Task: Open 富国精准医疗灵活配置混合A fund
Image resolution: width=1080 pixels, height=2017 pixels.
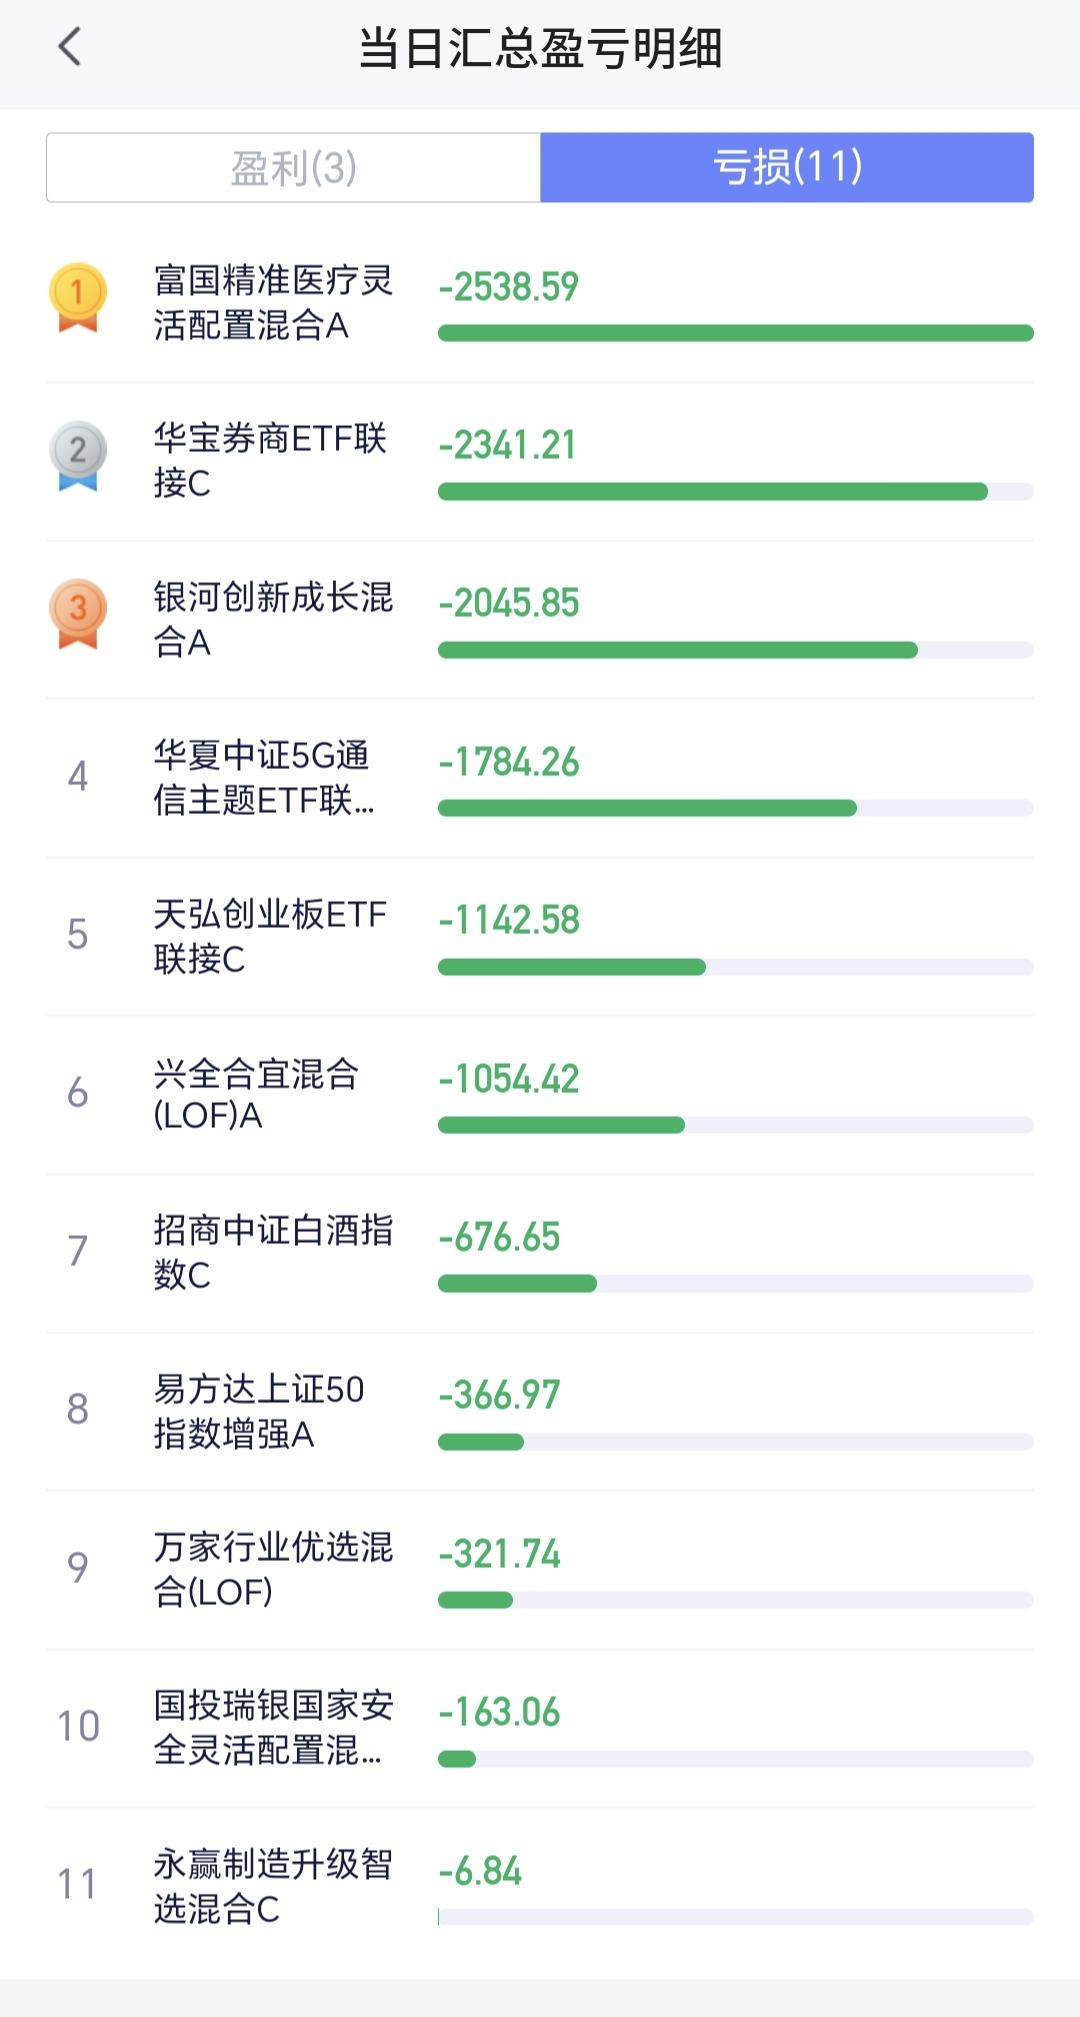Action: (x=272, y=303)
